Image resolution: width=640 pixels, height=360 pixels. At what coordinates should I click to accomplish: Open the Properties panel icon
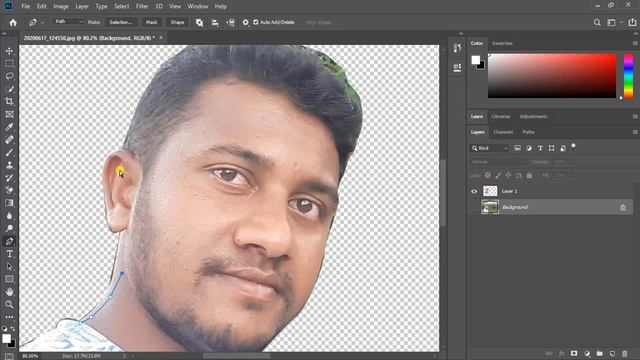point(457,67)
